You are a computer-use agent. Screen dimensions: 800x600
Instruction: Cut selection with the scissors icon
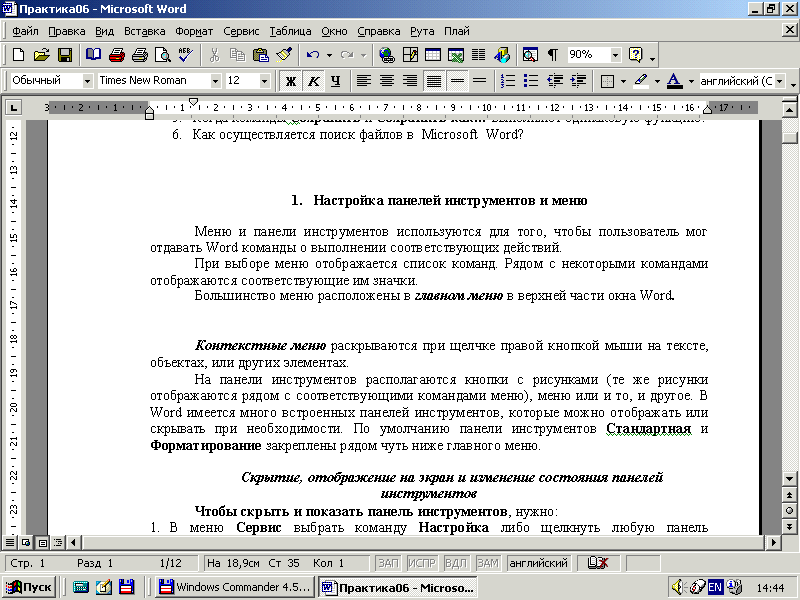[x=214, y=55]
